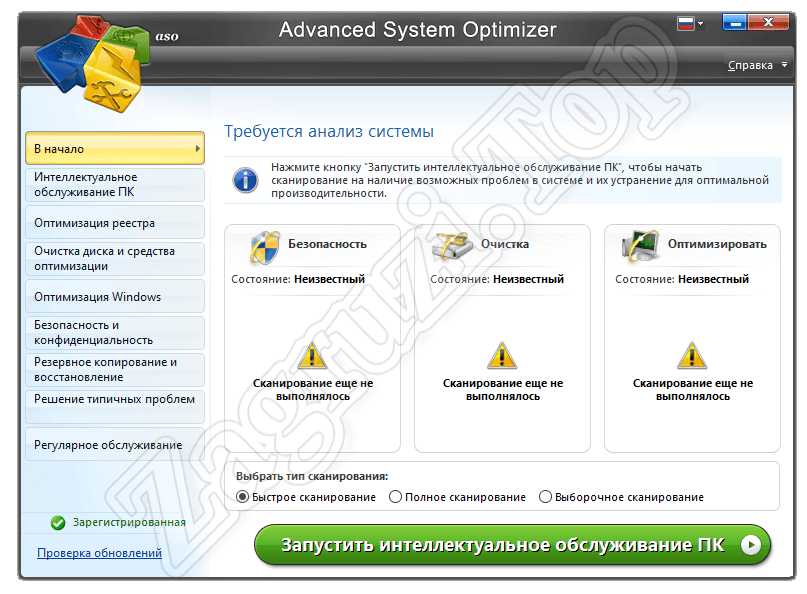Open Оптимизация Windows section

(x=115, y=296)
